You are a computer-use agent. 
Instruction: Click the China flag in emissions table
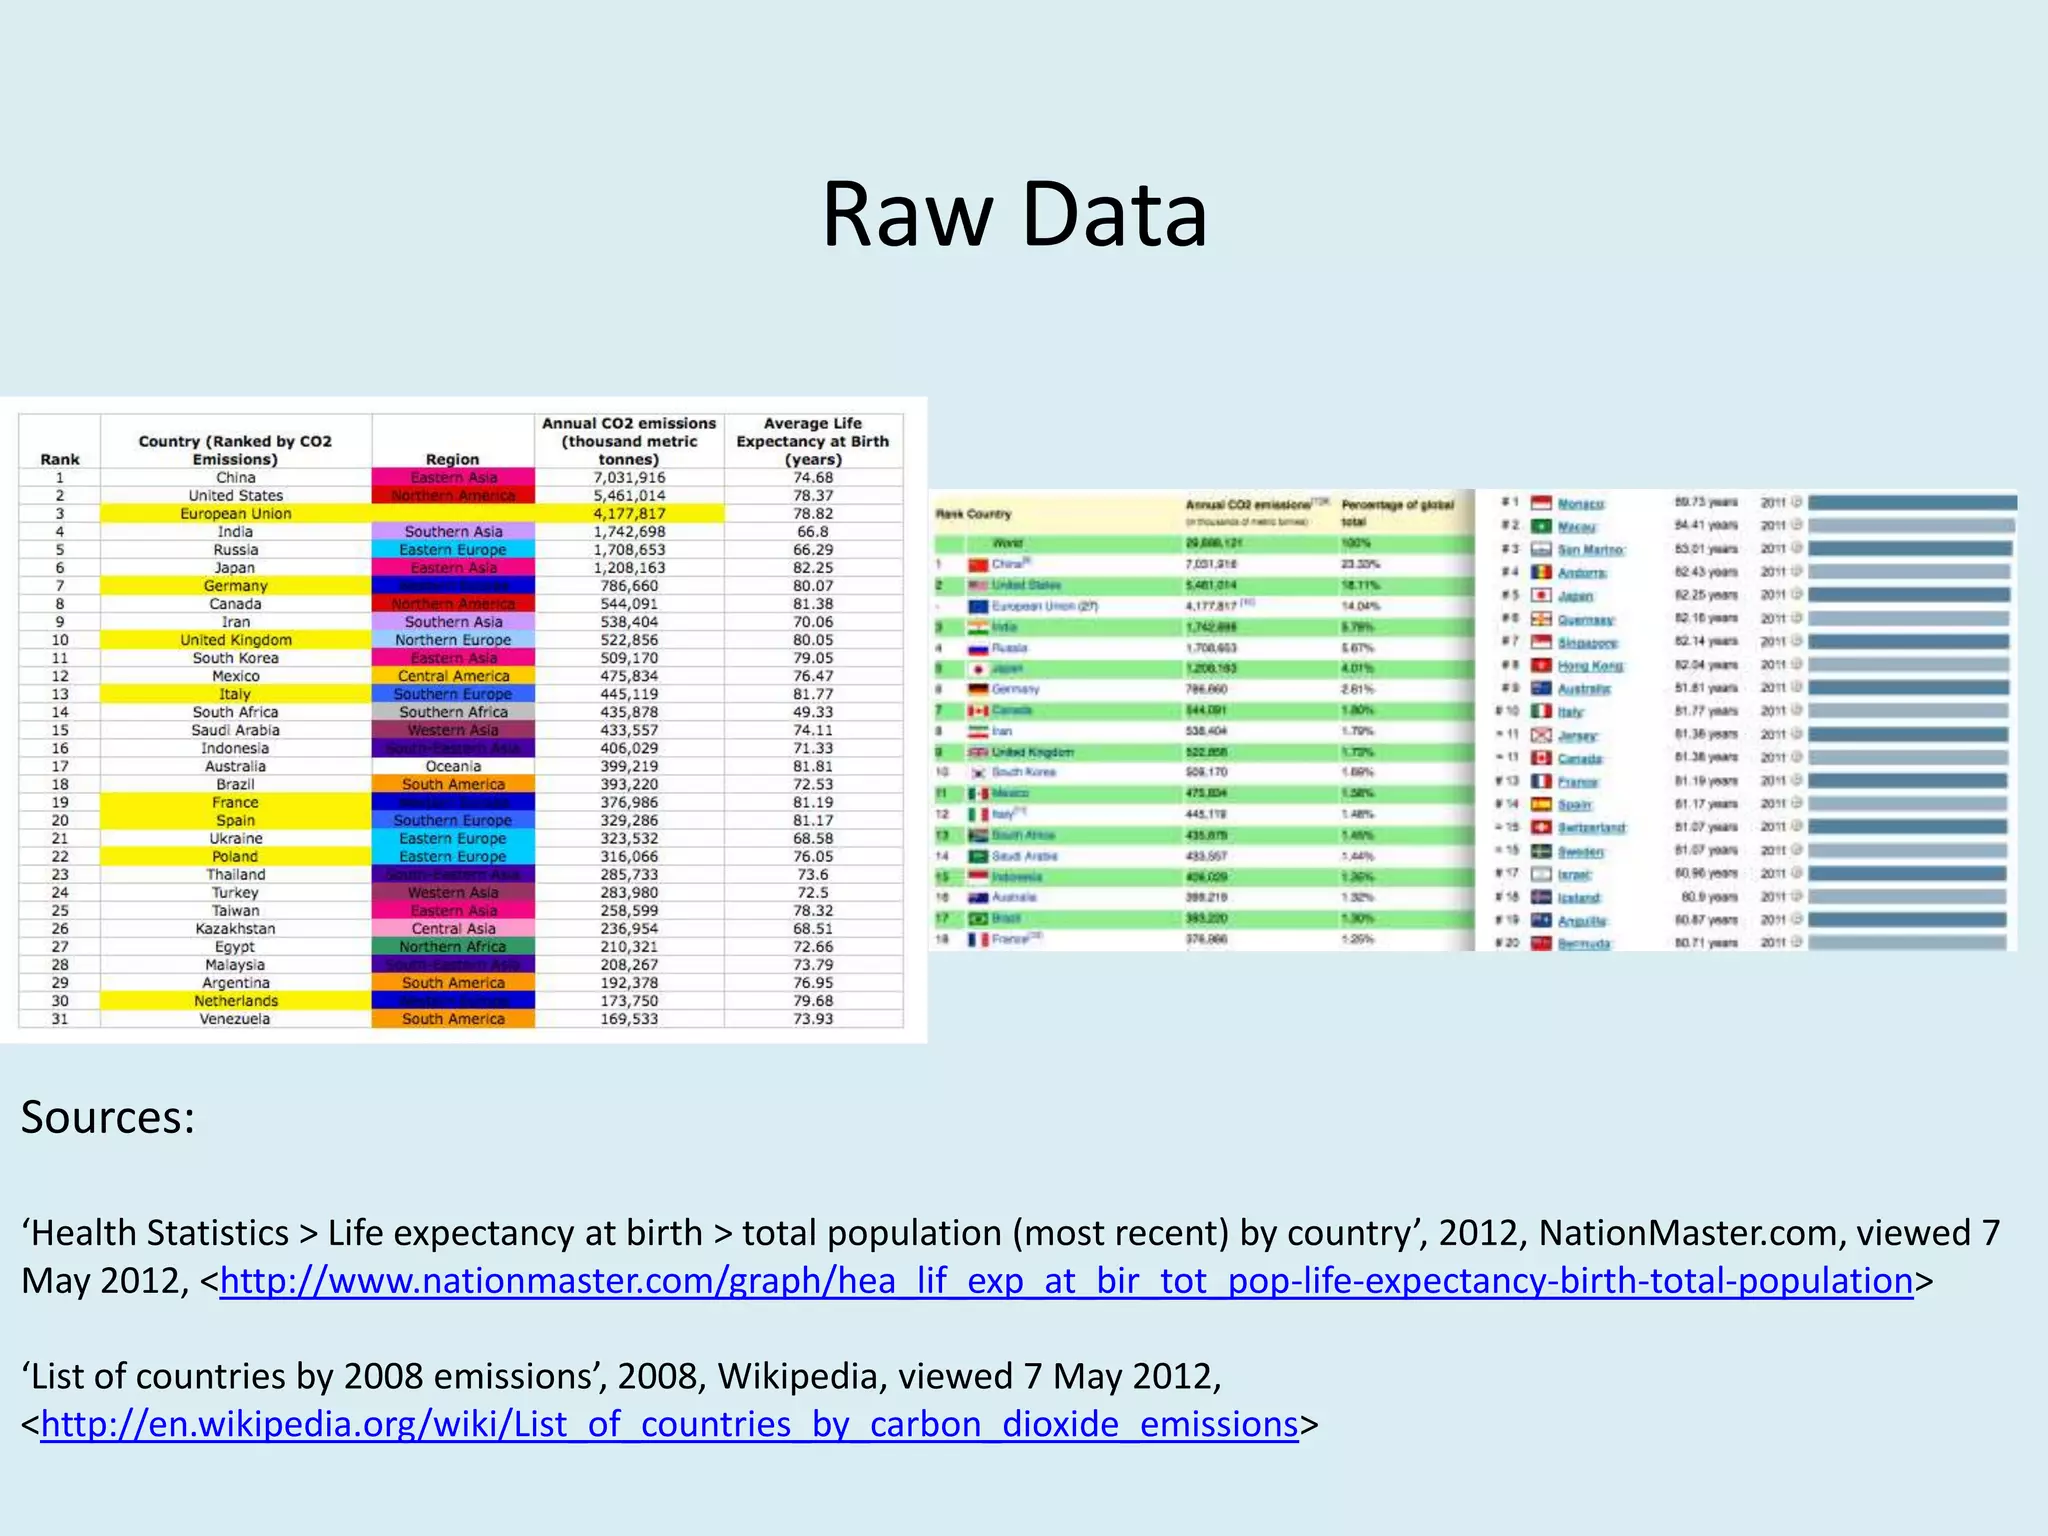tap(978, 565)
